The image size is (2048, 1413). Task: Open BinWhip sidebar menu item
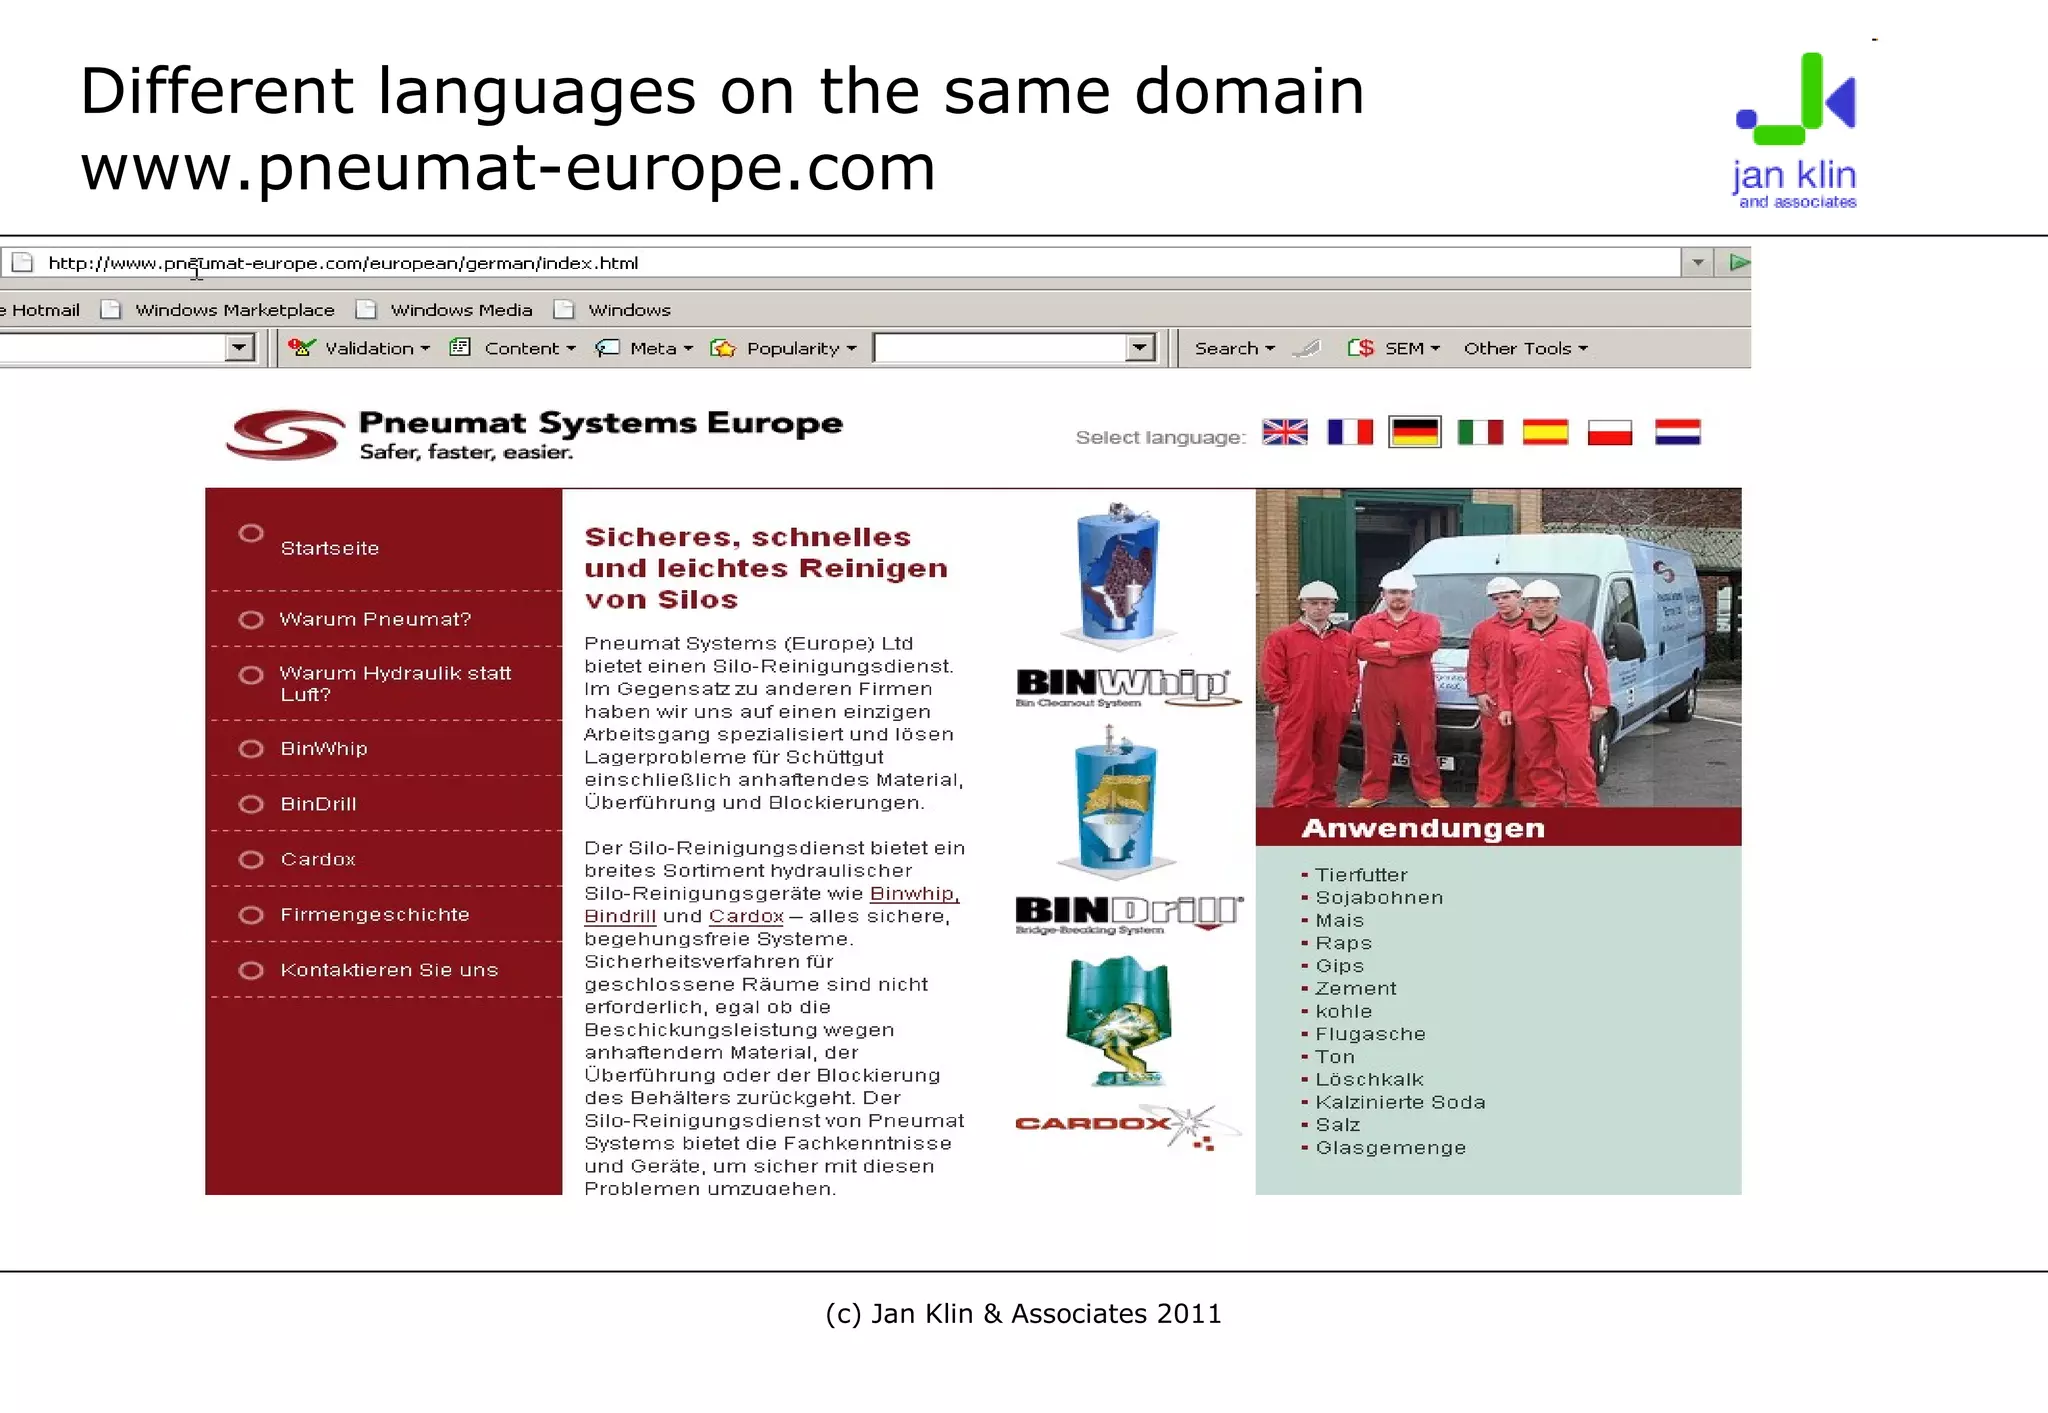pyautogui.click(x=324, y=748)
